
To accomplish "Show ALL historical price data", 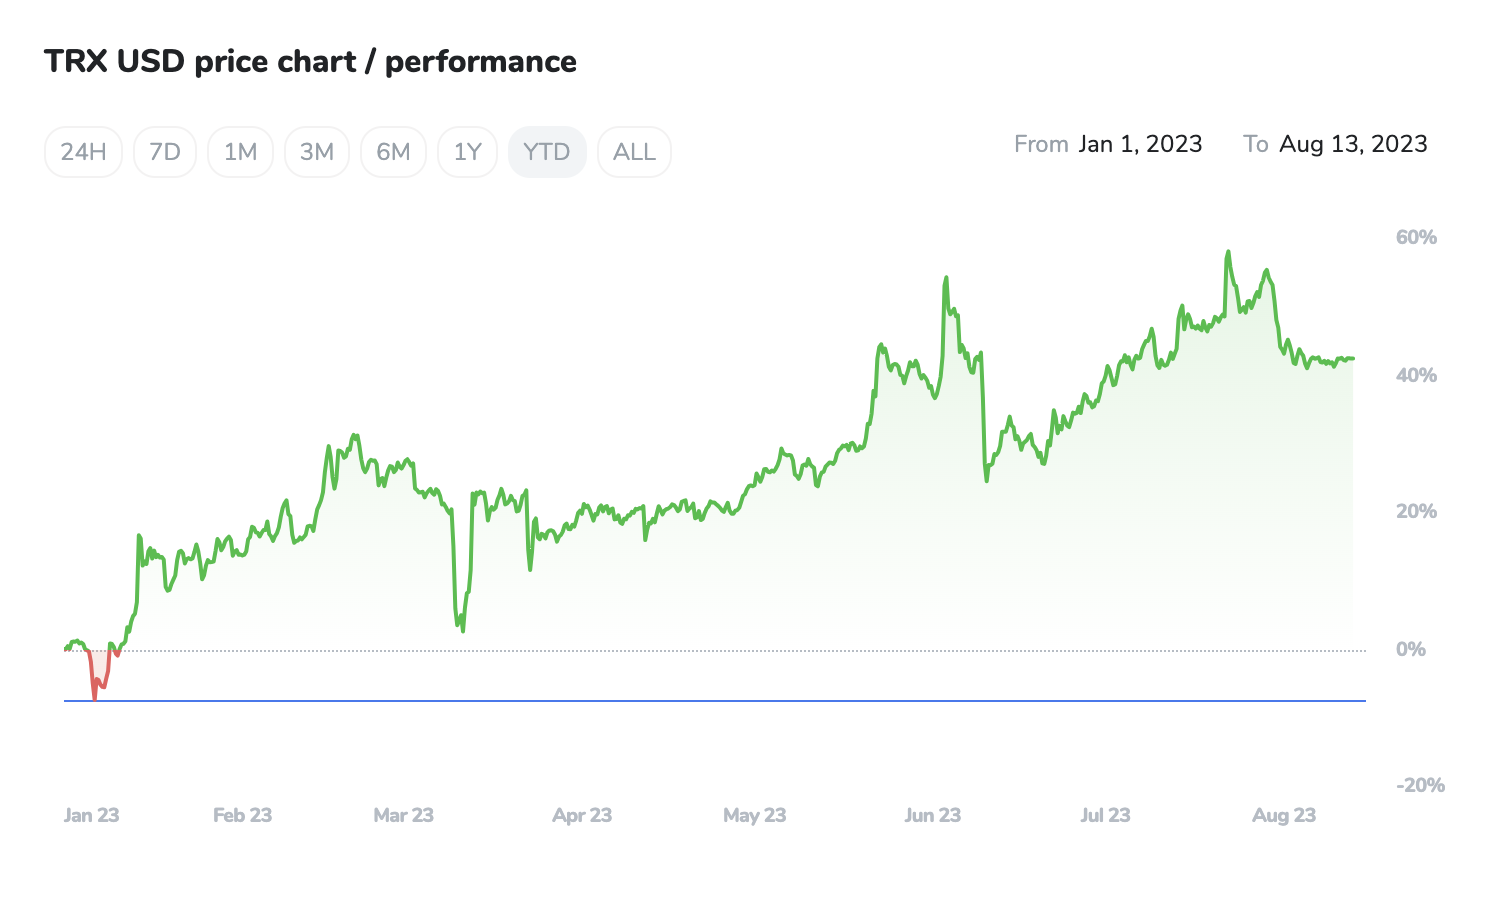I will coord(634,152).
